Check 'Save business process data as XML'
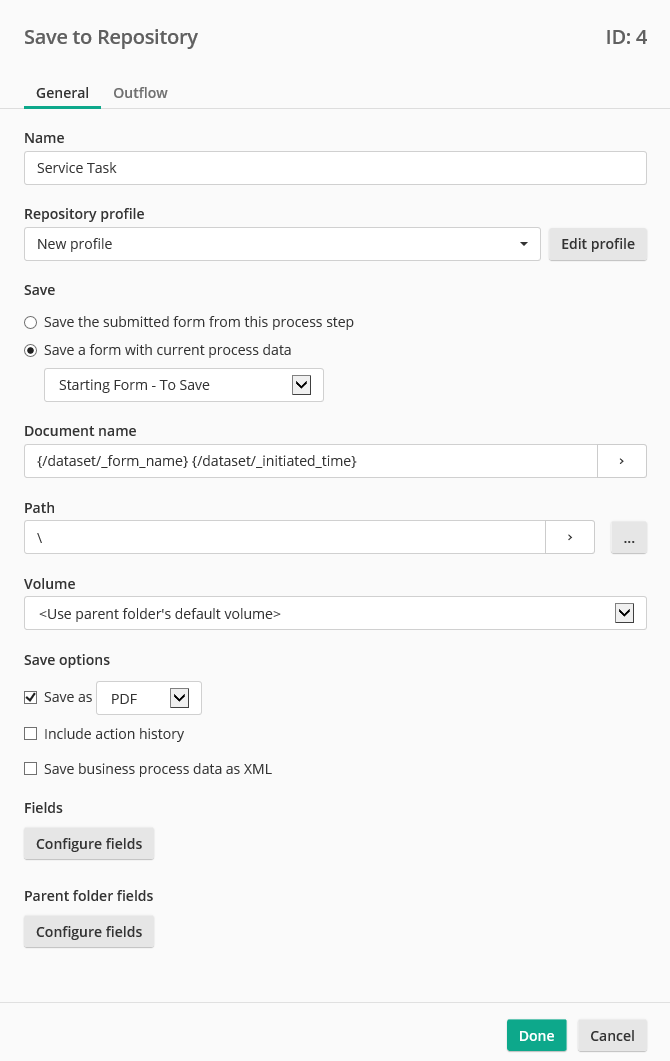Viewport: 670px width, 1061px height. 31,769
